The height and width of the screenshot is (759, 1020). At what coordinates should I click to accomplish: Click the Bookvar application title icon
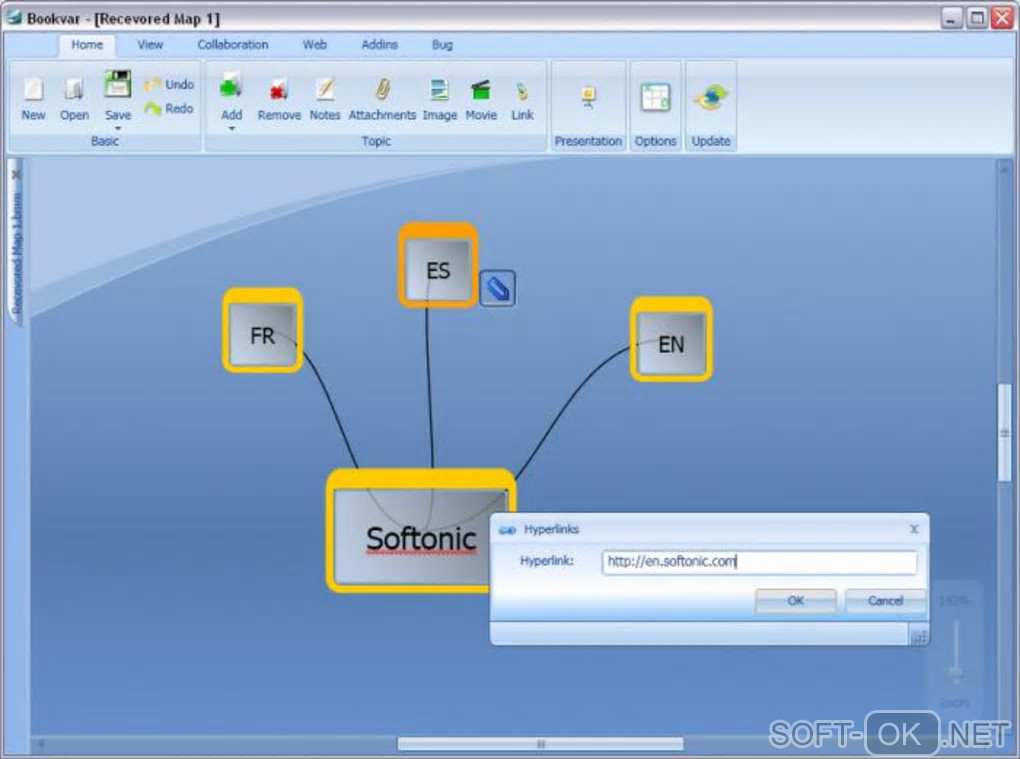pos(13,17)
